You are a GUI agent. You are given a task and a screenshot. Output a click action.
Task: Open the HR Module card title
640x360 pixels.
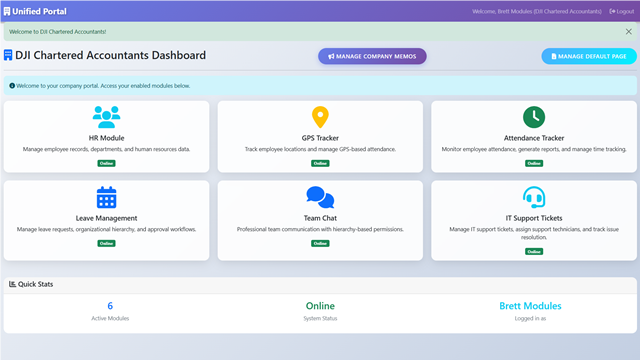point(107,138)
